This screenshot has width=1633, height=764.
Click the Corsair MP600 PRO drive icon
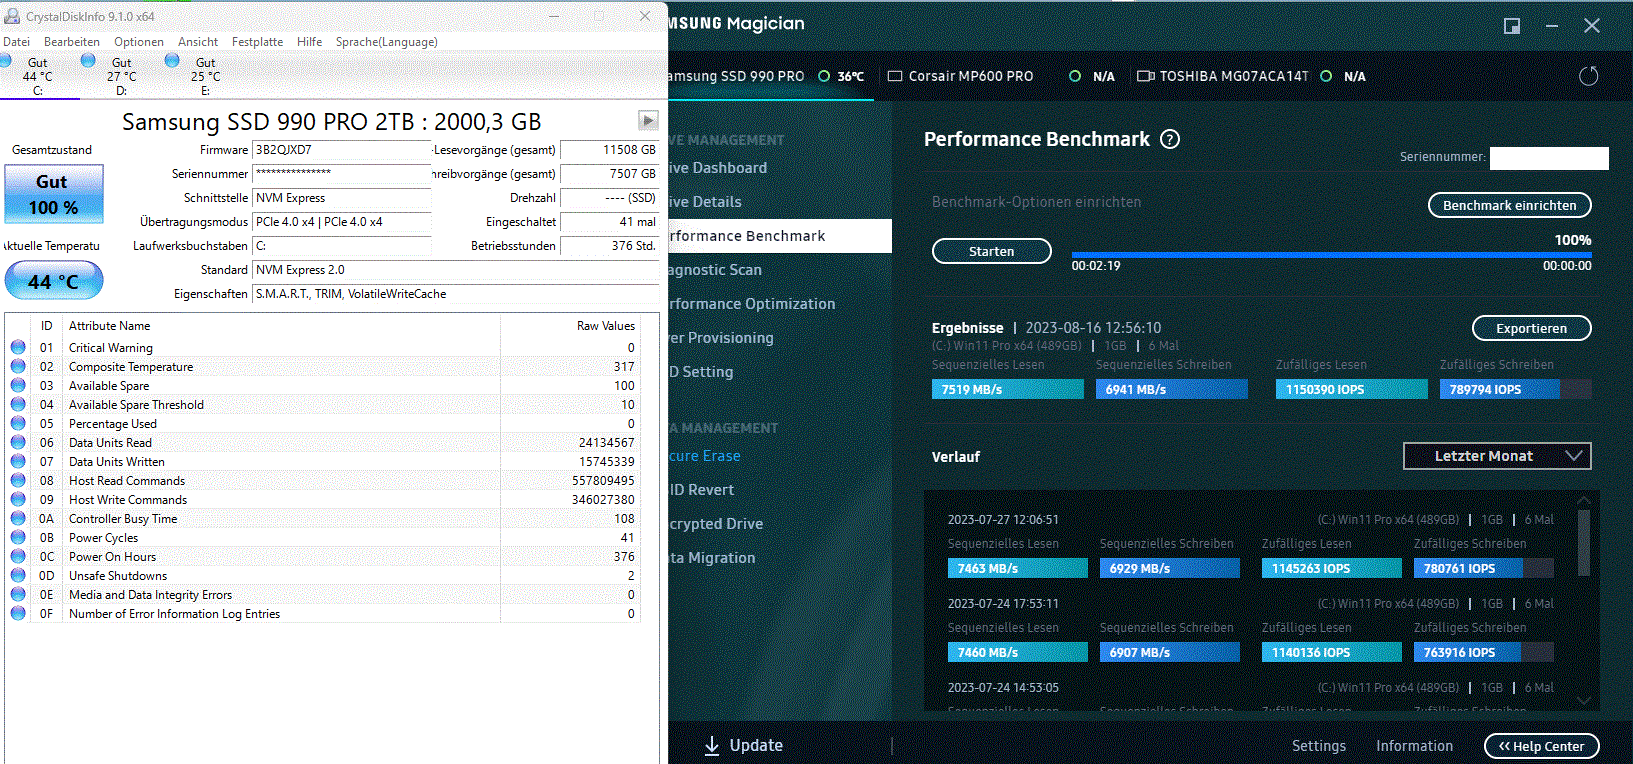tap(895, 76)
